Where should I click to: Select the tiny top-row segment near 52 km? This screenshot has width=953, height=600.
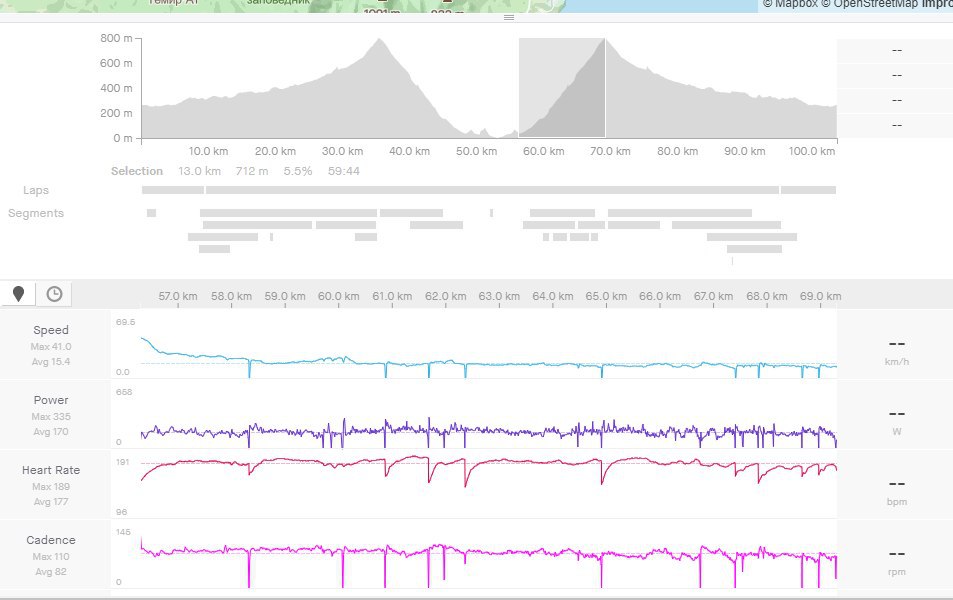click(491, 213)
